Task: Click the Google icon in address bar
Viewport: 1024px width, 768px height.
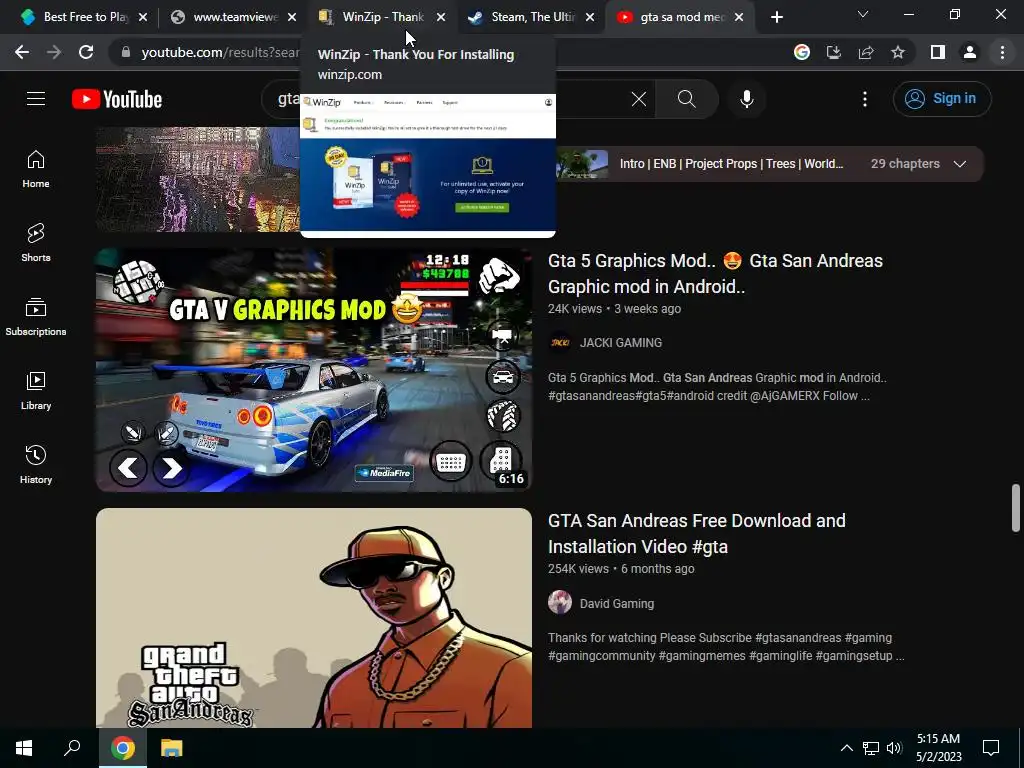Action: tap(802, 52)
